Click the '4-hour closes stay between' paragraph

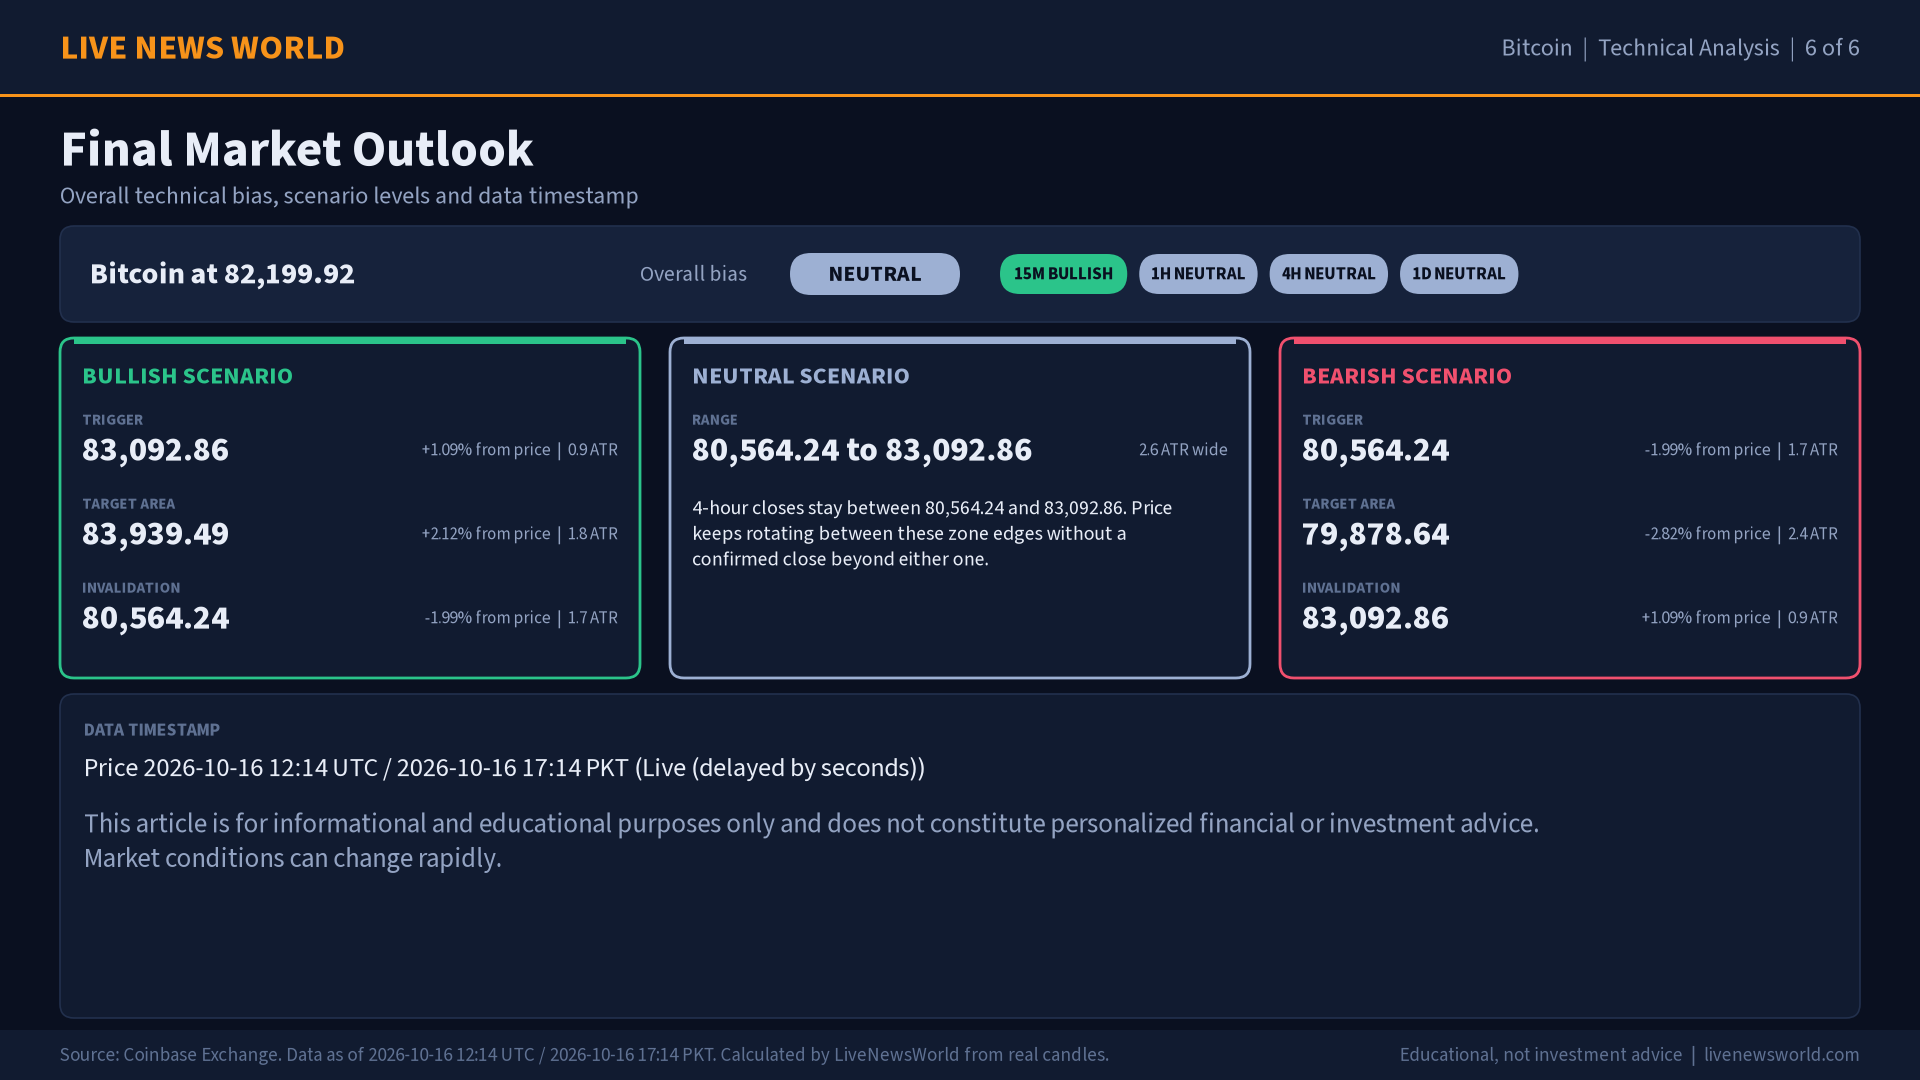click(932, 533)
